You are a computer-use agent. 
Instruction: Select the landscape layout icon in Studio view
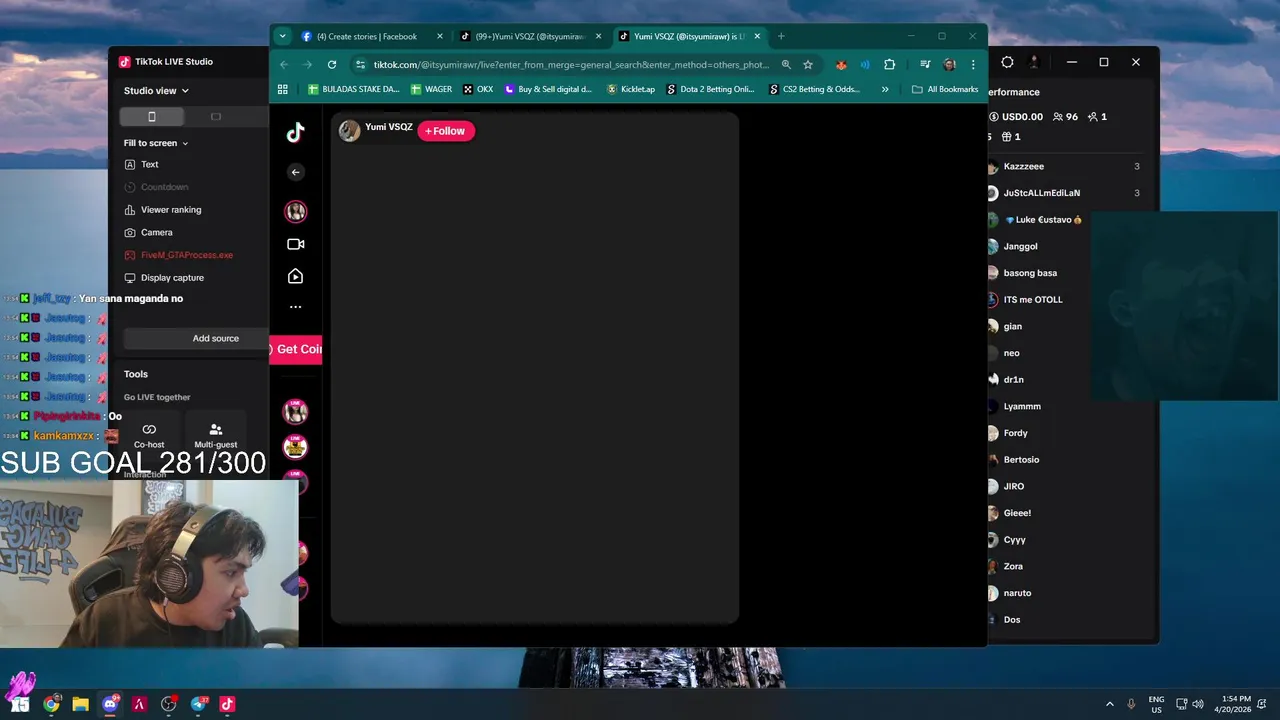[x=215, y=117]
